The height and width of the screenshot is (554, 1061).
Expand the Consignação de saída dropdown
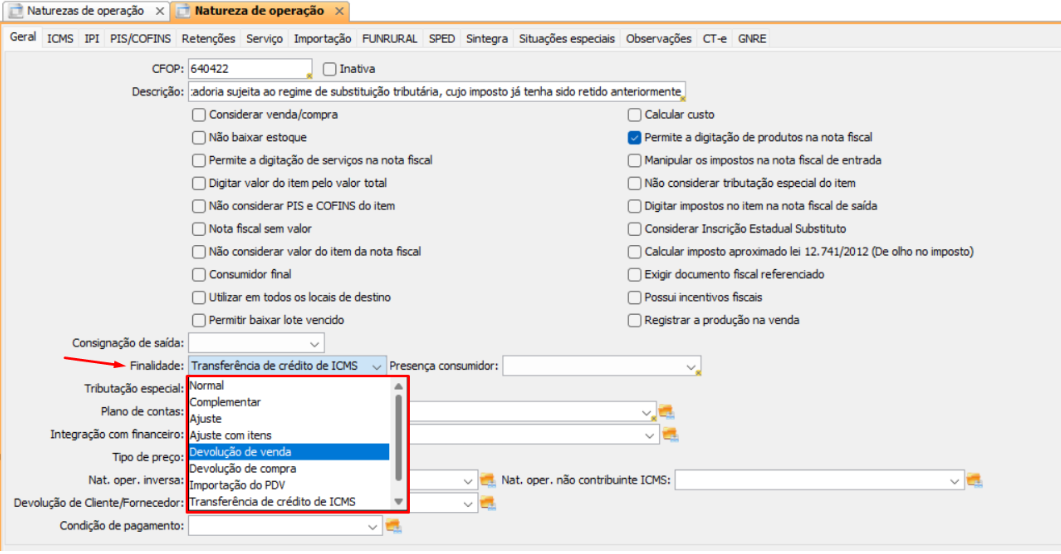click(316, 344)
